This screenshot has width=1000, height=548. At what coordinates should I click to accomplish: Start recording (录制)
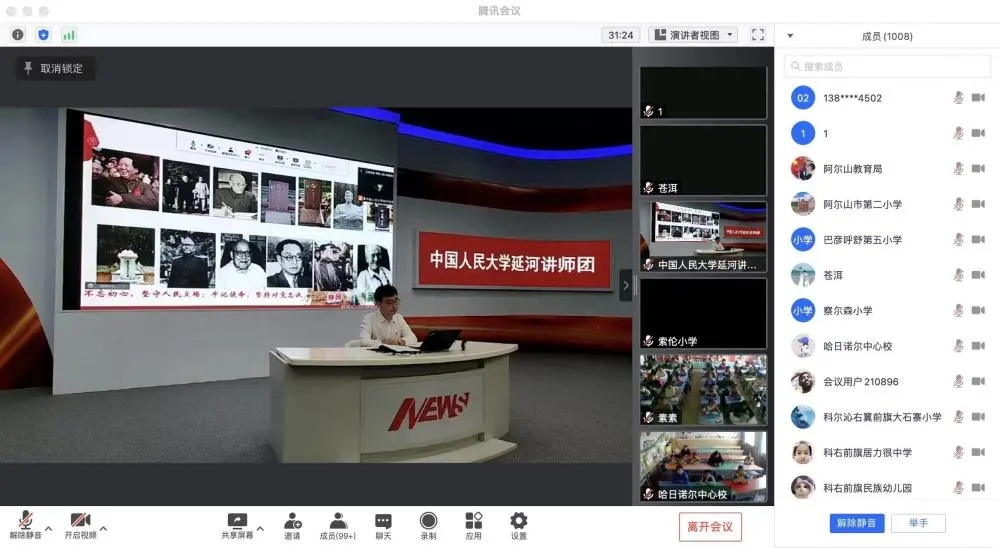tap(429, 526)
